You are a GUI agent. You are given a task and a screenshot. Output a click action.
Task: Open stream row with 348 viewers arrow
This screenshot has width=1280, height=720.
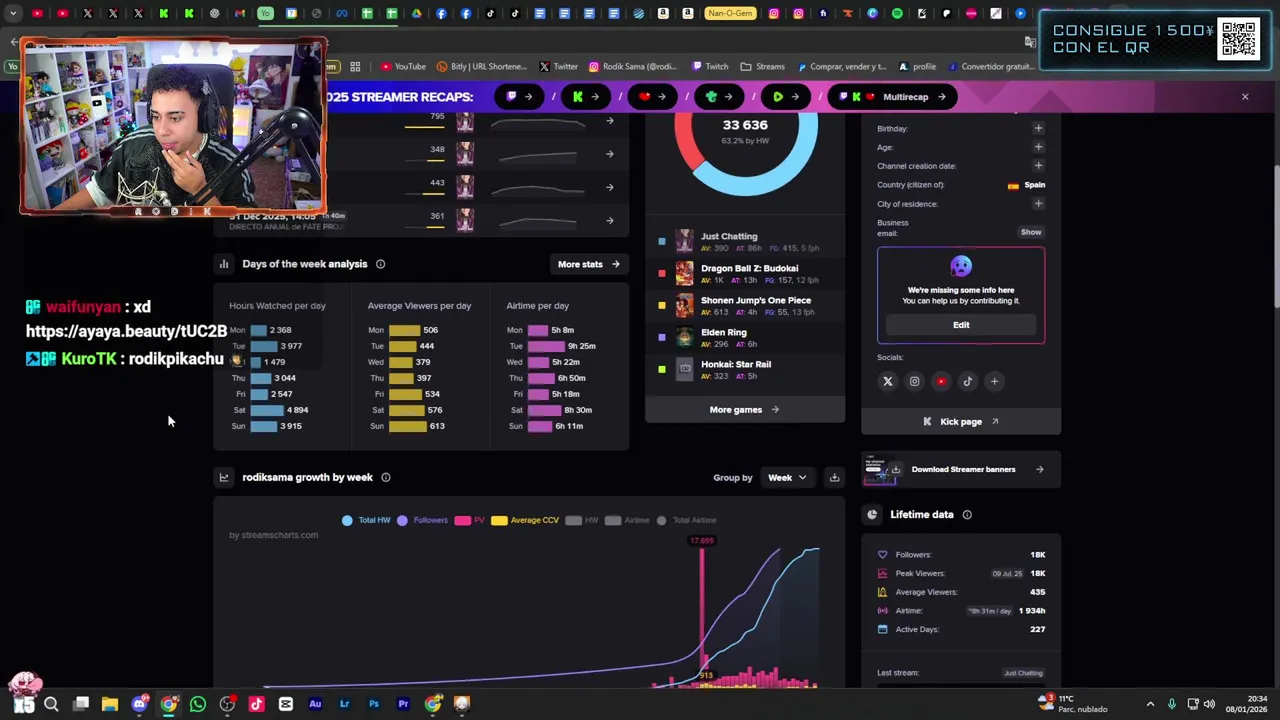tap(610, 154)
